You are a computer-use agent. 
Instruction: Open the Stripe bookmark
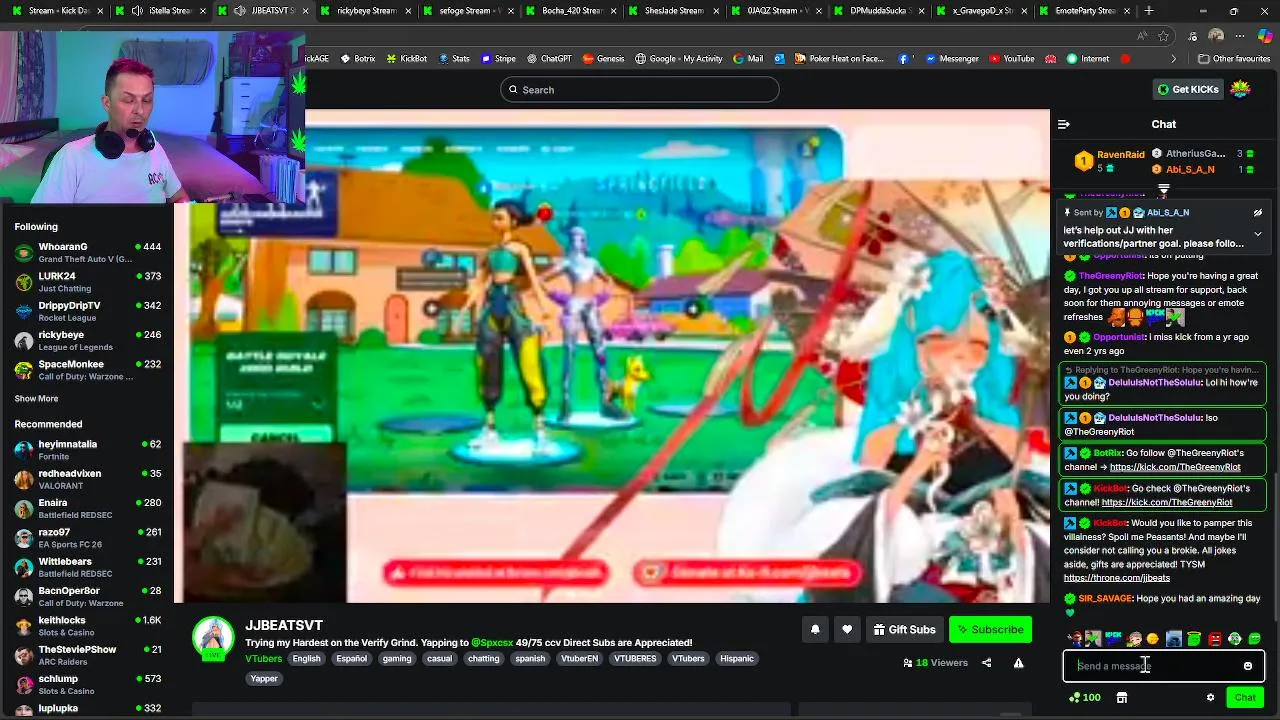(498, 59)
